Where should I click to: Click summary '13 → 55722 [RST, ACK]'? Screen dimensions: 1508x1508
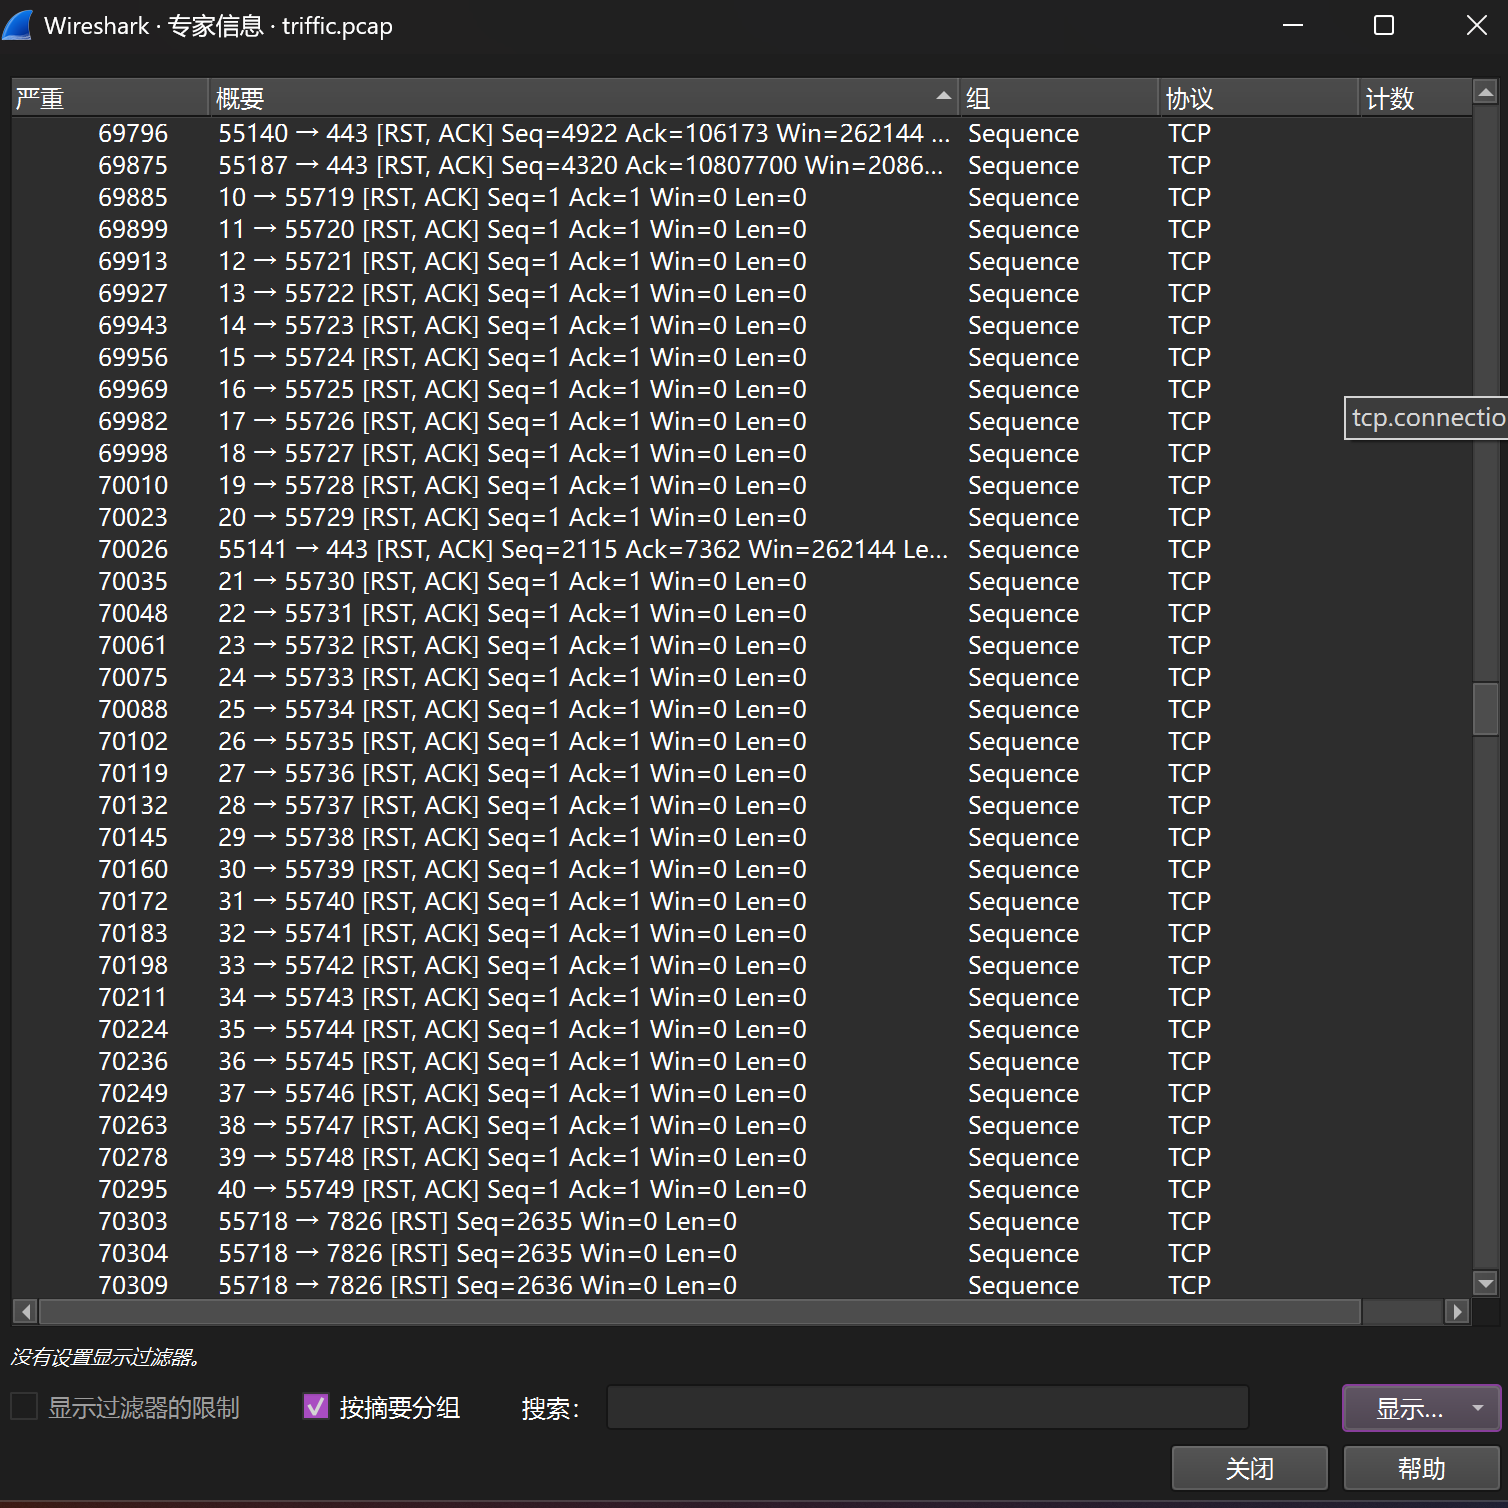[x=512, y=293]
